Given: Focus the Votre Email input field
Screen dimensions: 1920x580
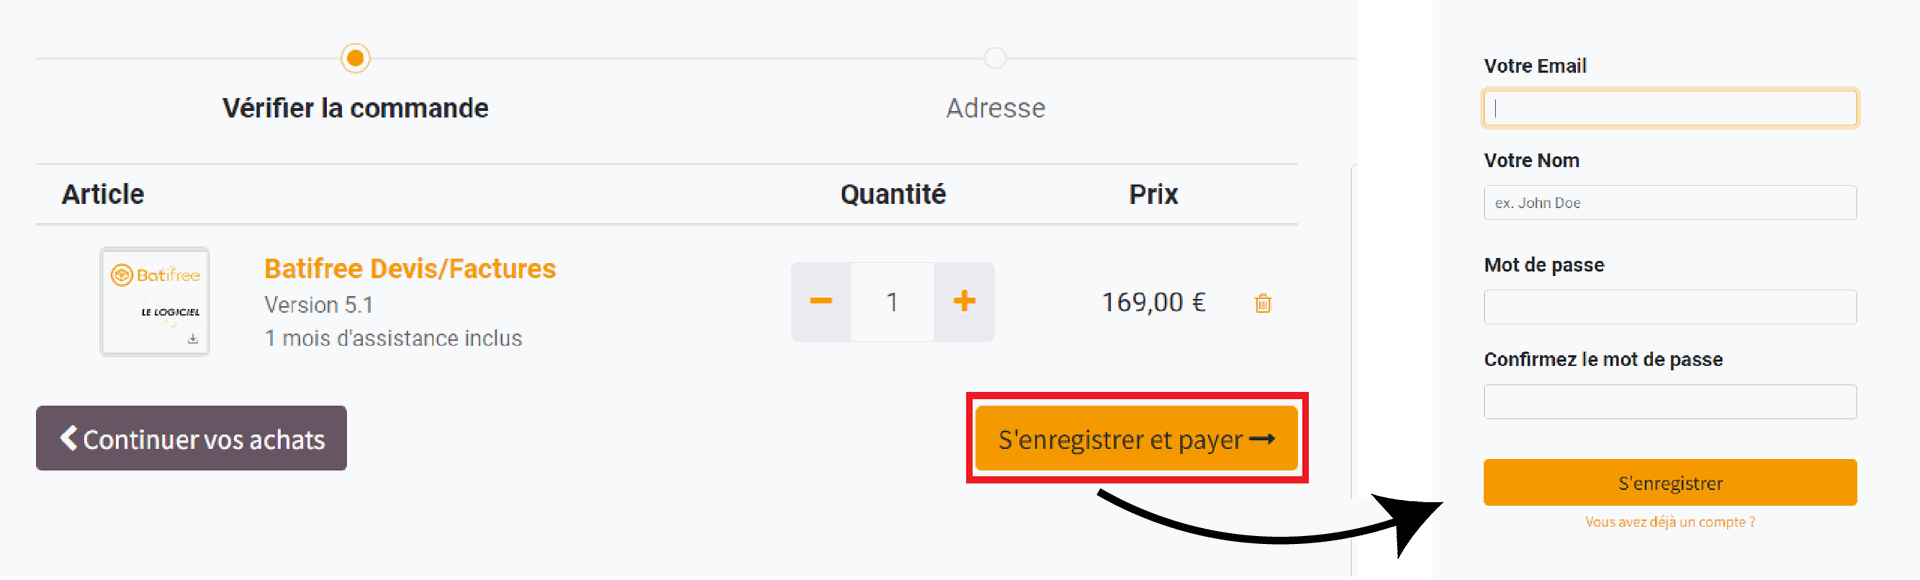Looking at the screenshot, I should click(1670, 108).
